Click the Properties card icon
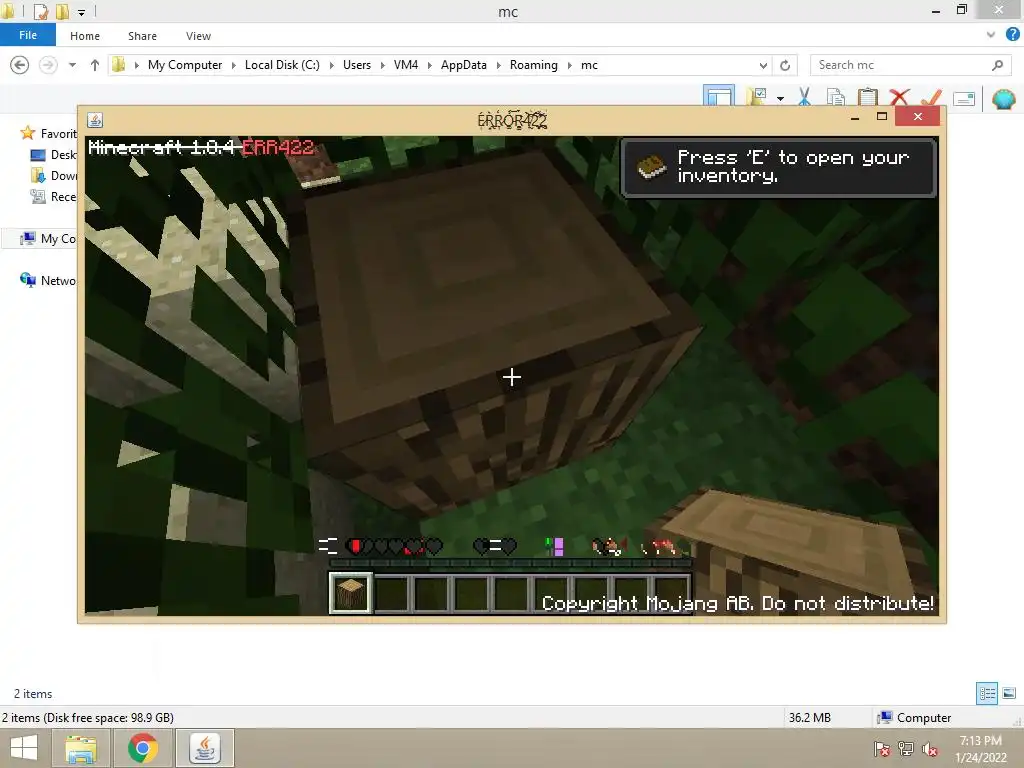This screenshot has height=768, width=1024. (964, 99)
